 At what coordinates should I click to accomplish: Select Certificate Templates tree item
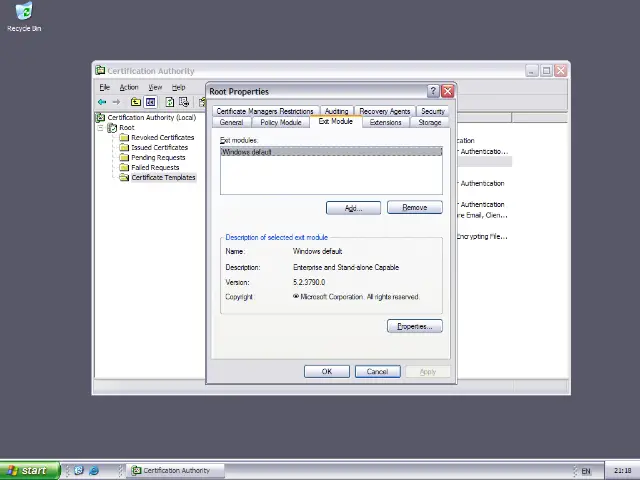[163, 178]
